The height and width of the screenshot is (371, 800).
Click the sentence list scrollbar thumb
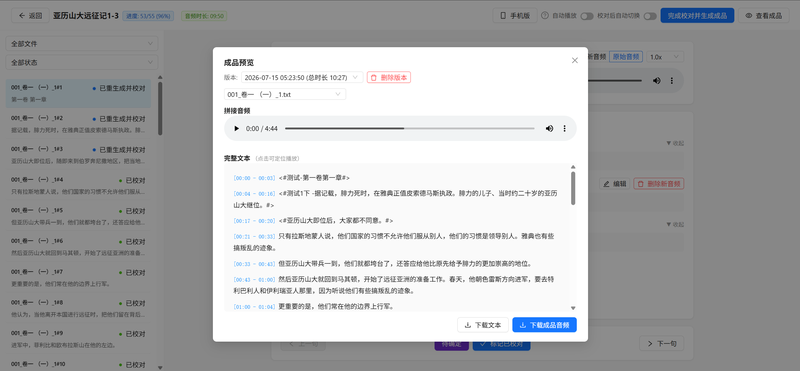coord(160,108)
